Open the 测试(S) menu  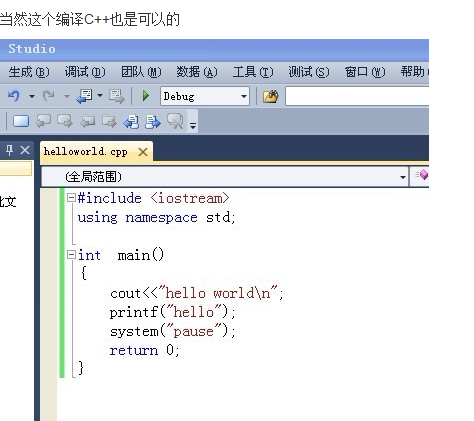tap(309, 72)
